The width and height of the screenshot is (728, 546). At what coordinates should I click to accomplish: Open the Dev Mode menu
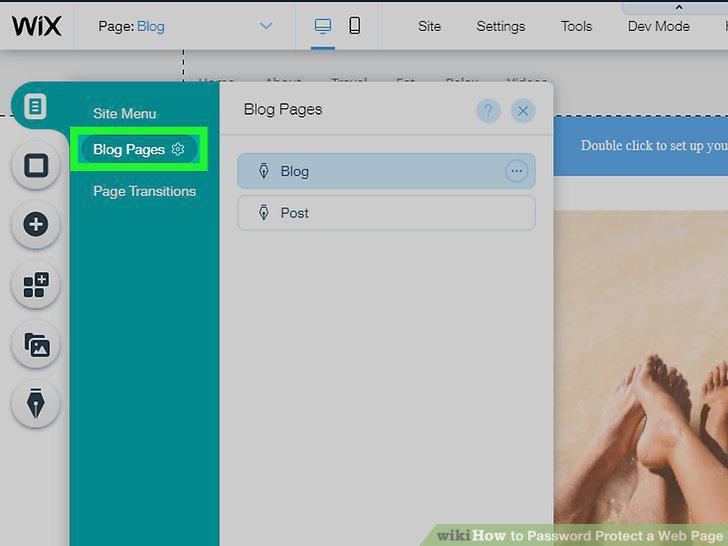[x=658, y=26]
